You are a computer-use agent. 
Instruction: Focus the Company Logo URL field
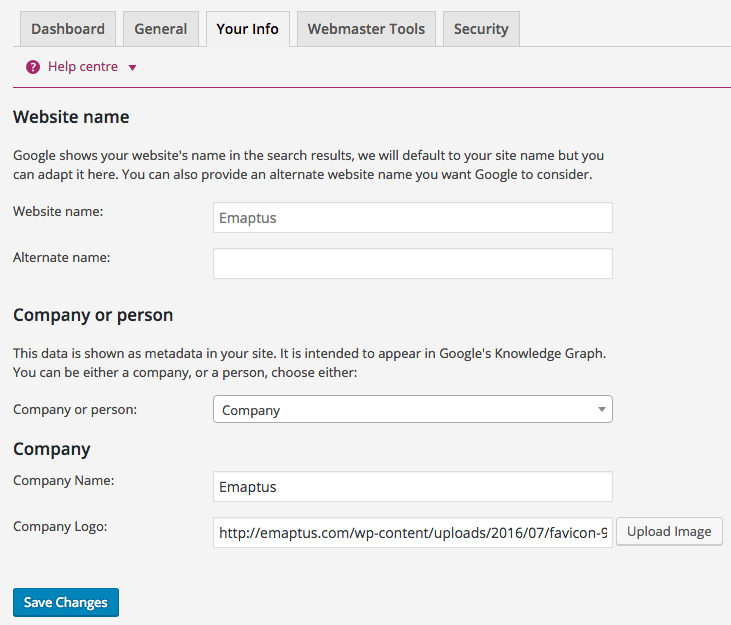click(412, 533)
